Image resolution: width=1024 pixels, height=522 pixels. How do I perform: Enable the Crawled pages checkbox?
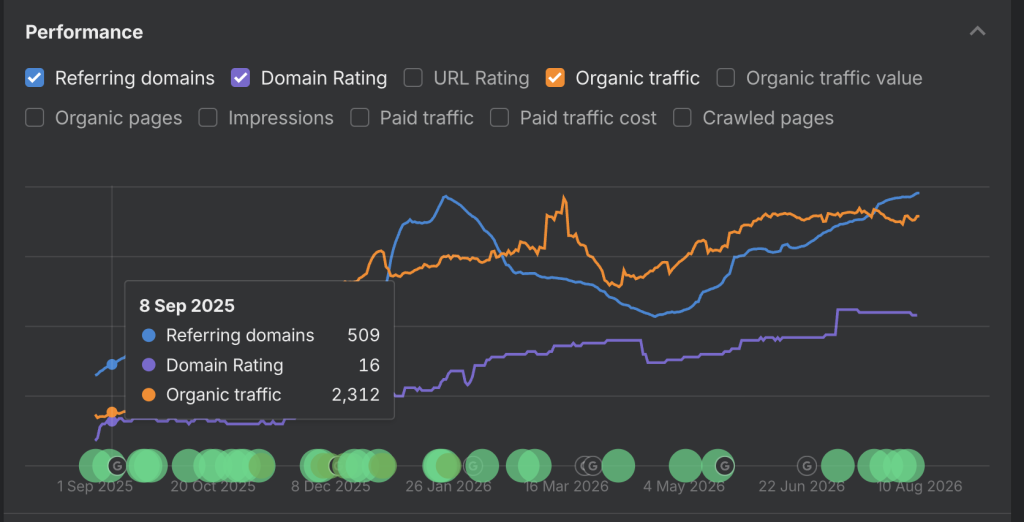point(682,118)
